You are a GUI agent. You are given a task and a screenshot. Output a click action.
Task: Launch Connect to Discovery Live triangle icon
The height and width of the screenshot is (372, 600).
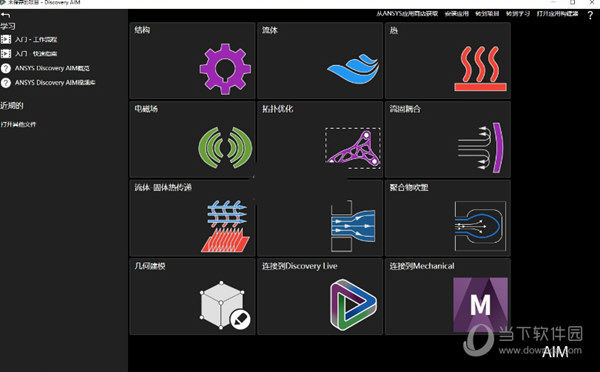(x=353, y=305)
